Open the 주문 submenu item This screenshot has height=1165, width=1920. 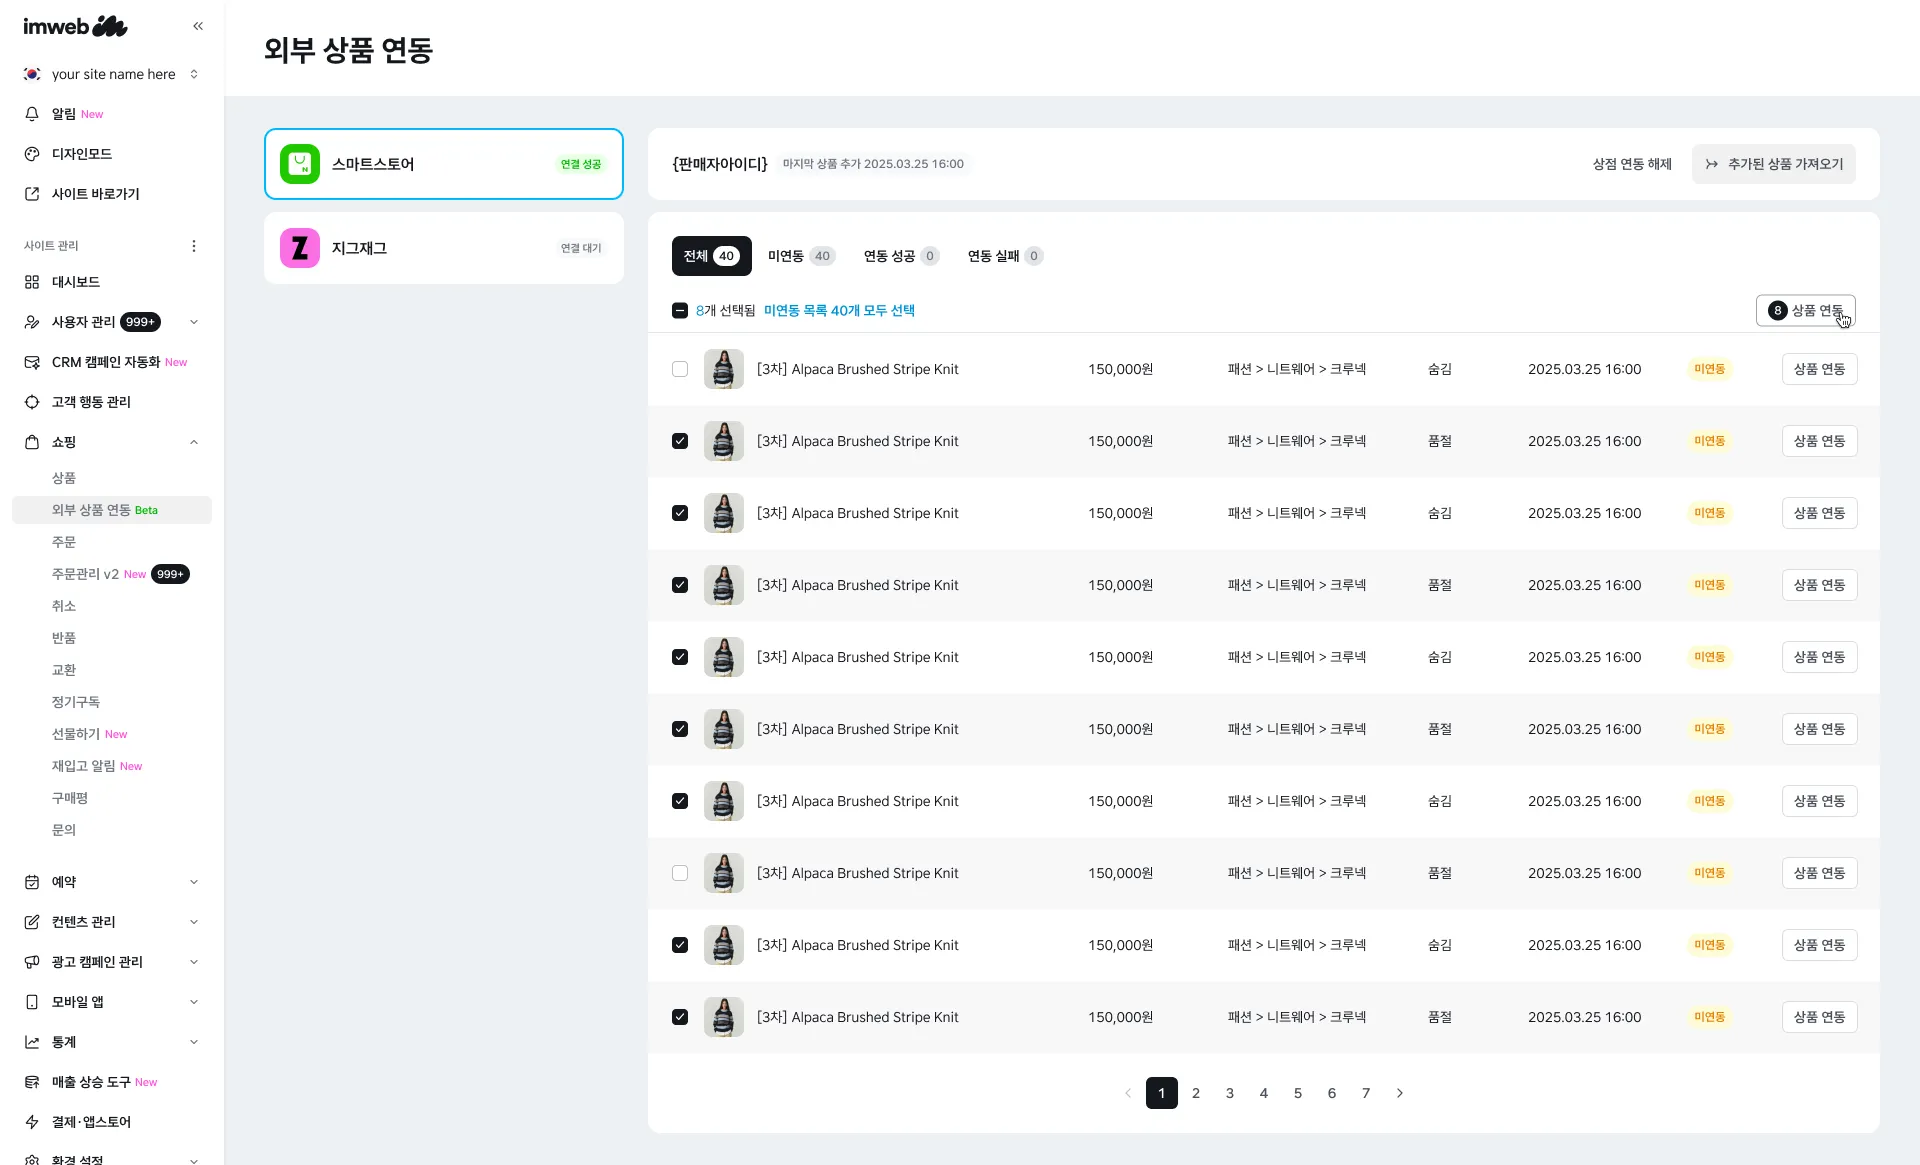click(x=64, y=542)
